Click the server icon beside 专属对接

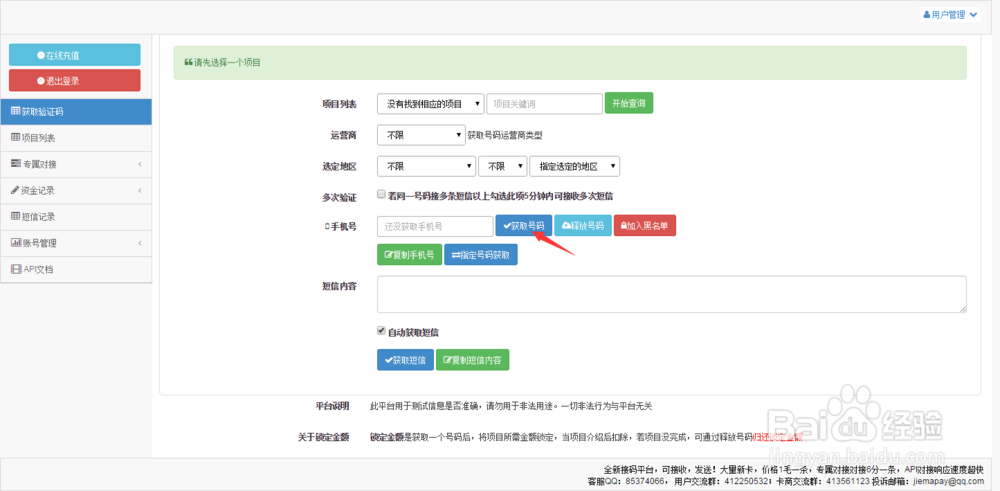(15, 165)
